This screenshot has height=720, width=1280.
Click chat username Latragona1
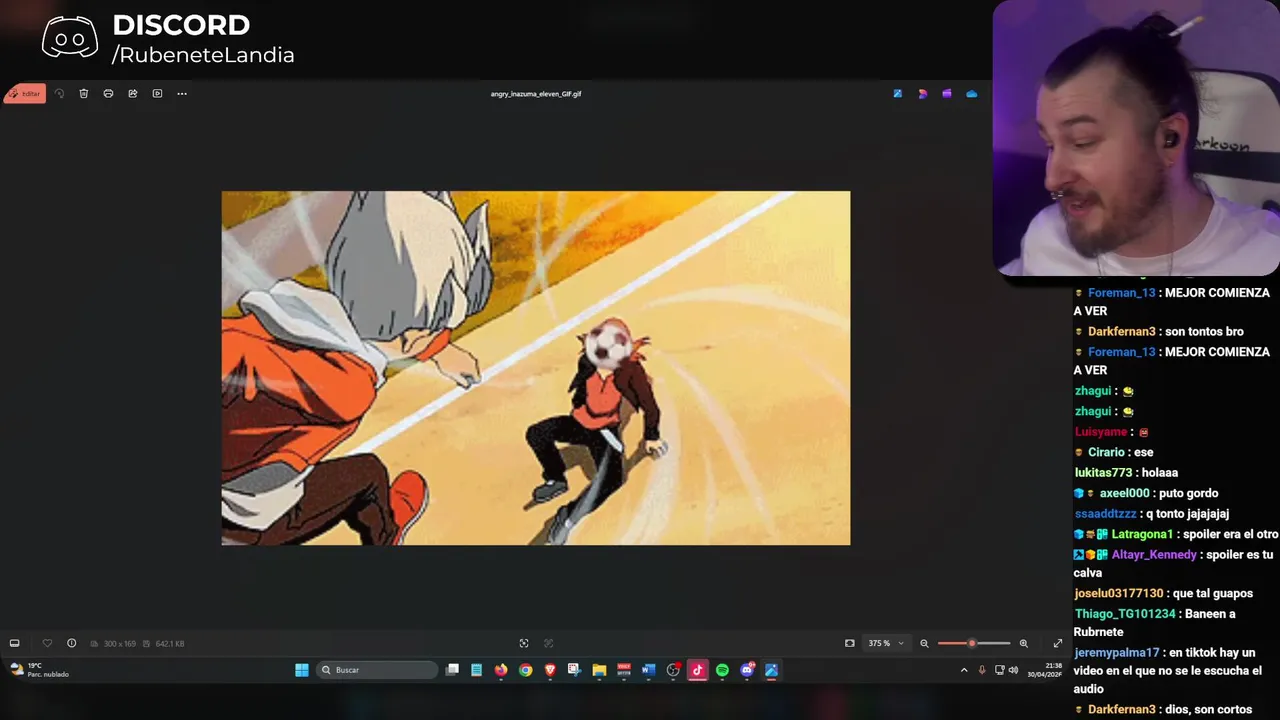(x=1142, y=535)
